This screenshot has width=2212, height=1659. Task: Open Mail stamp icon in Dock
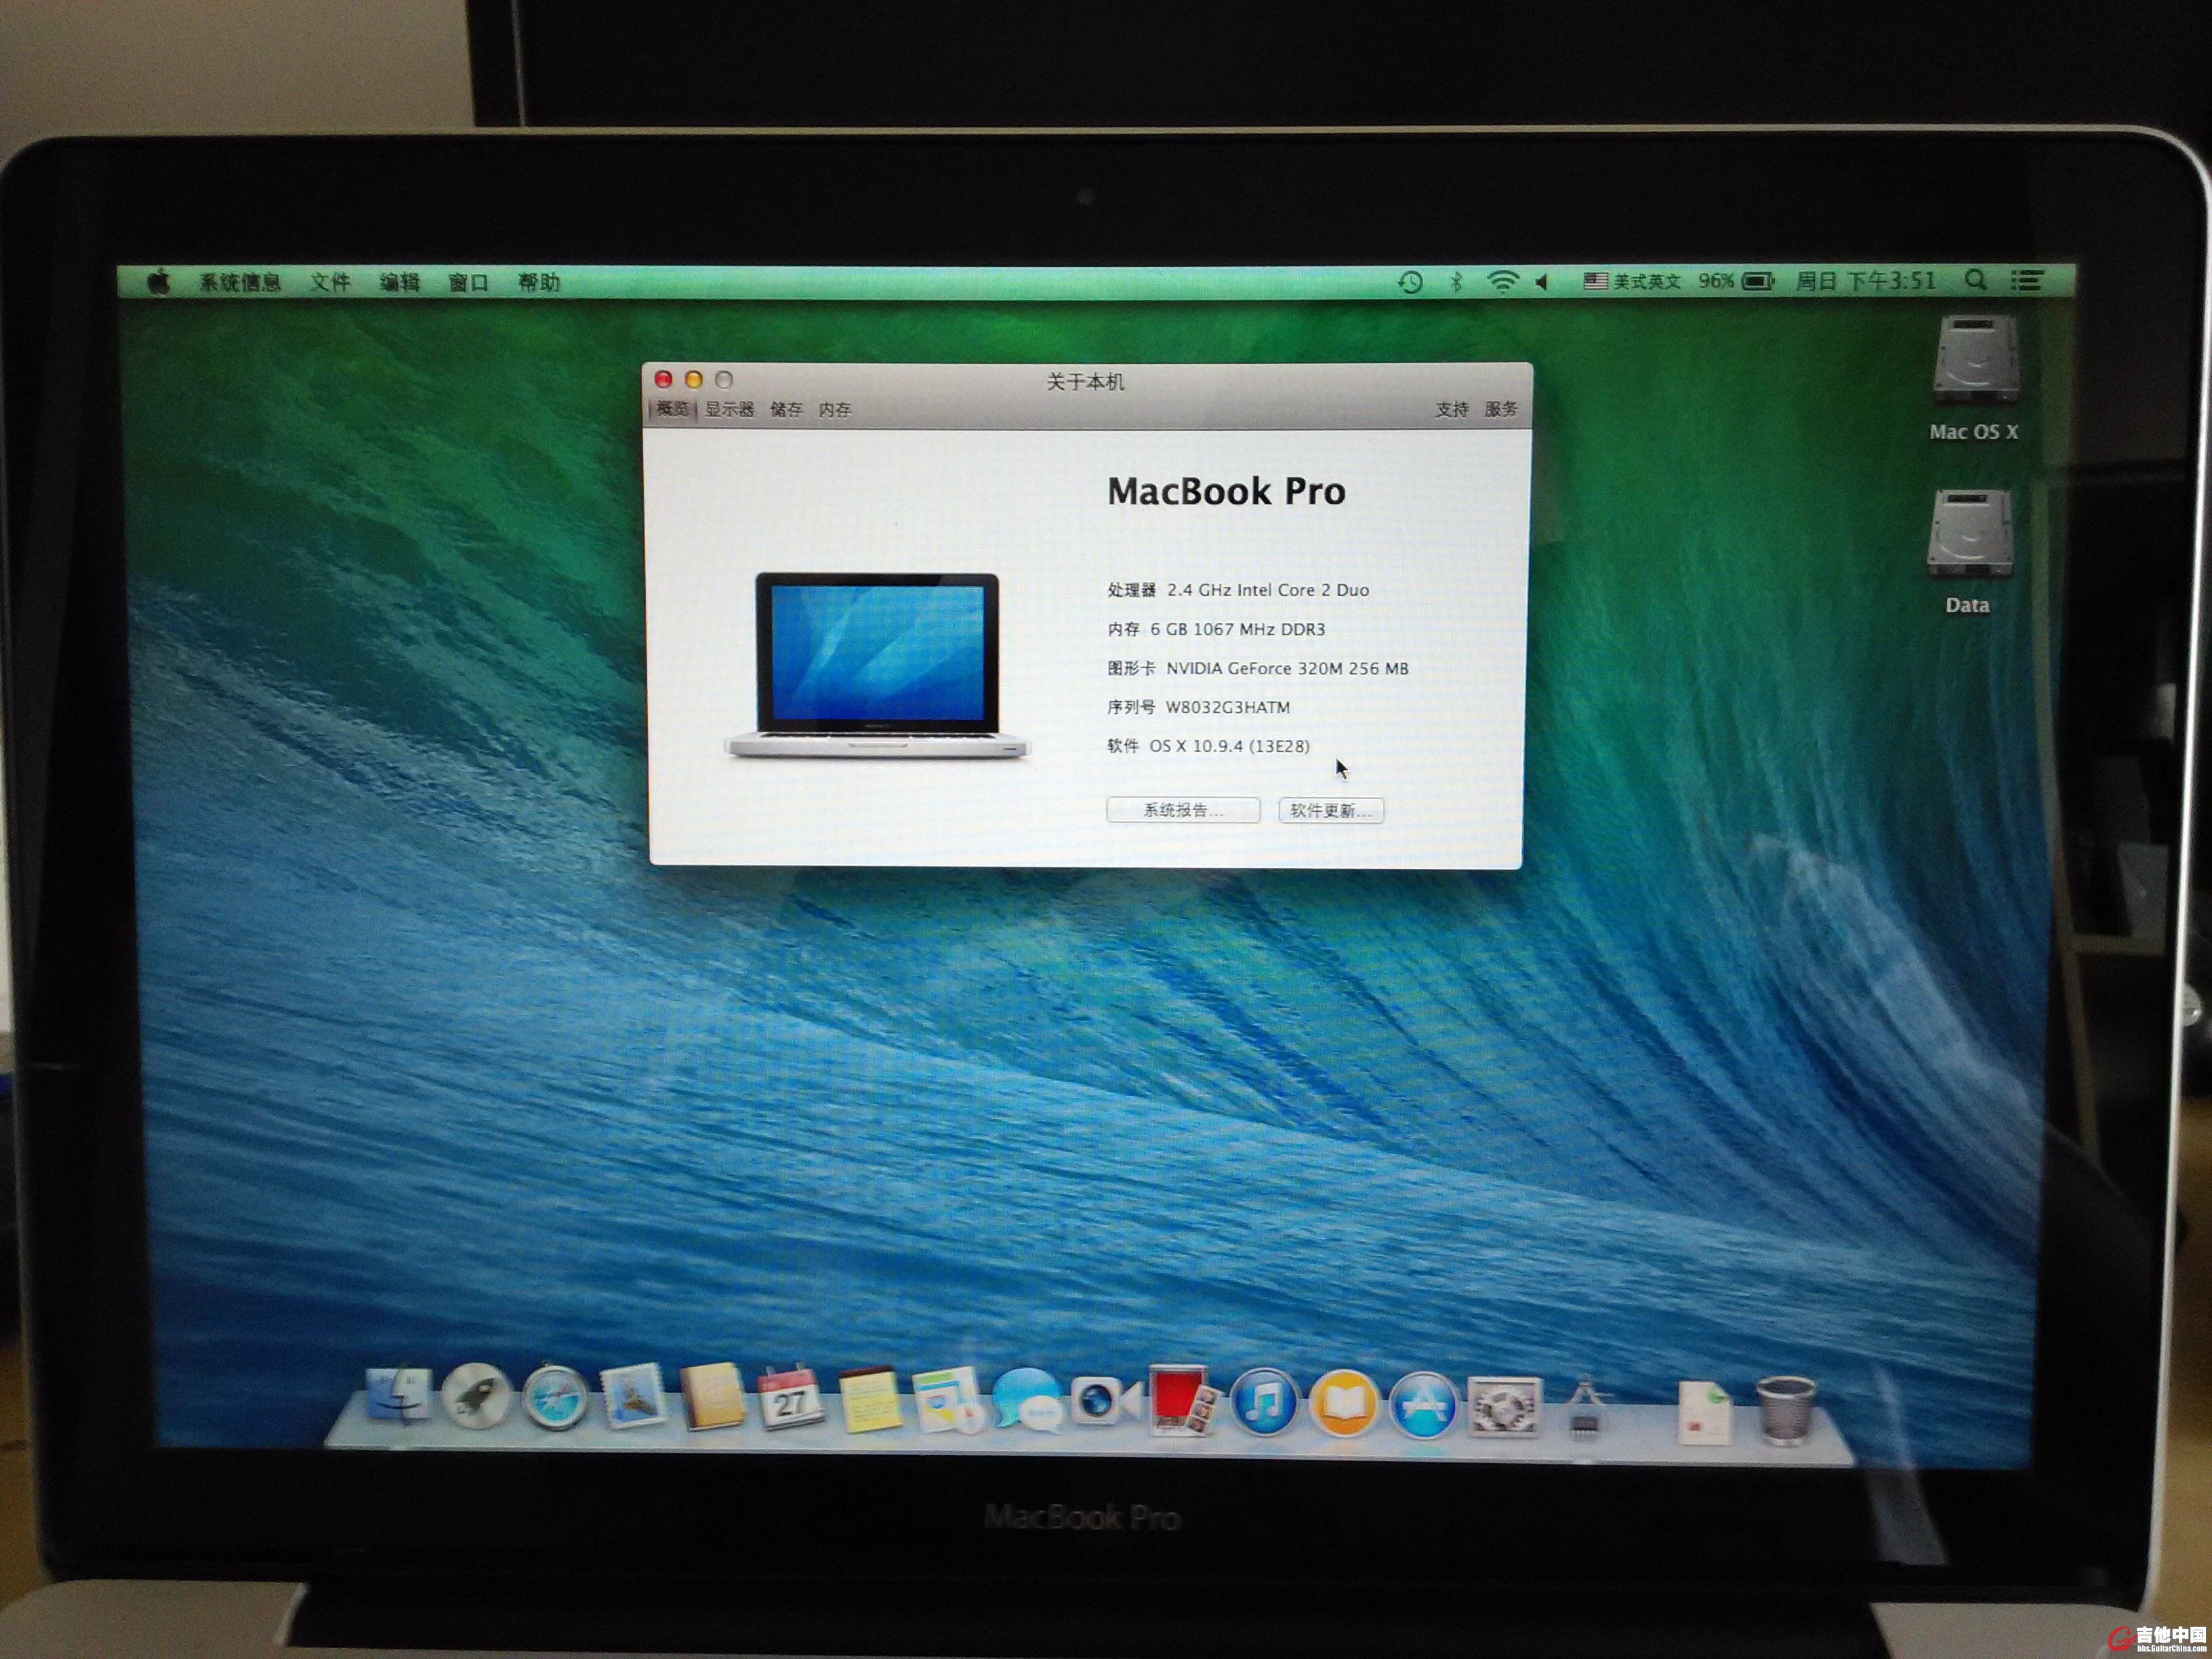(634, 1396)
